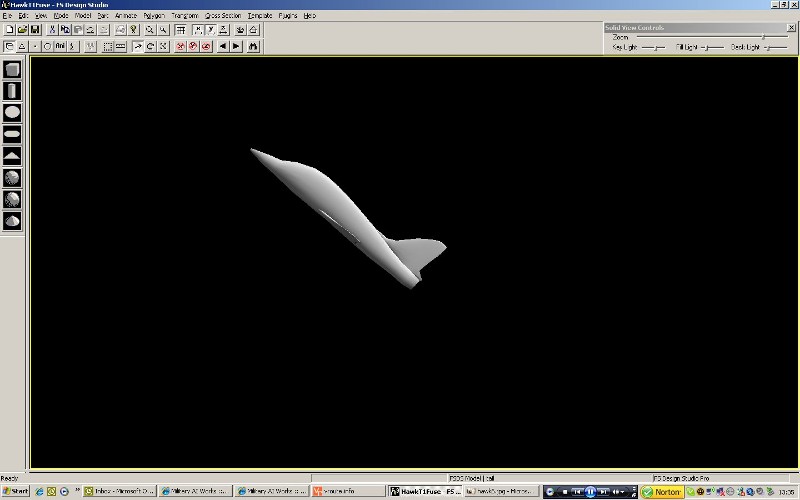
Task: Click the second shaded sphere side icon
Action: click(12, 199)
